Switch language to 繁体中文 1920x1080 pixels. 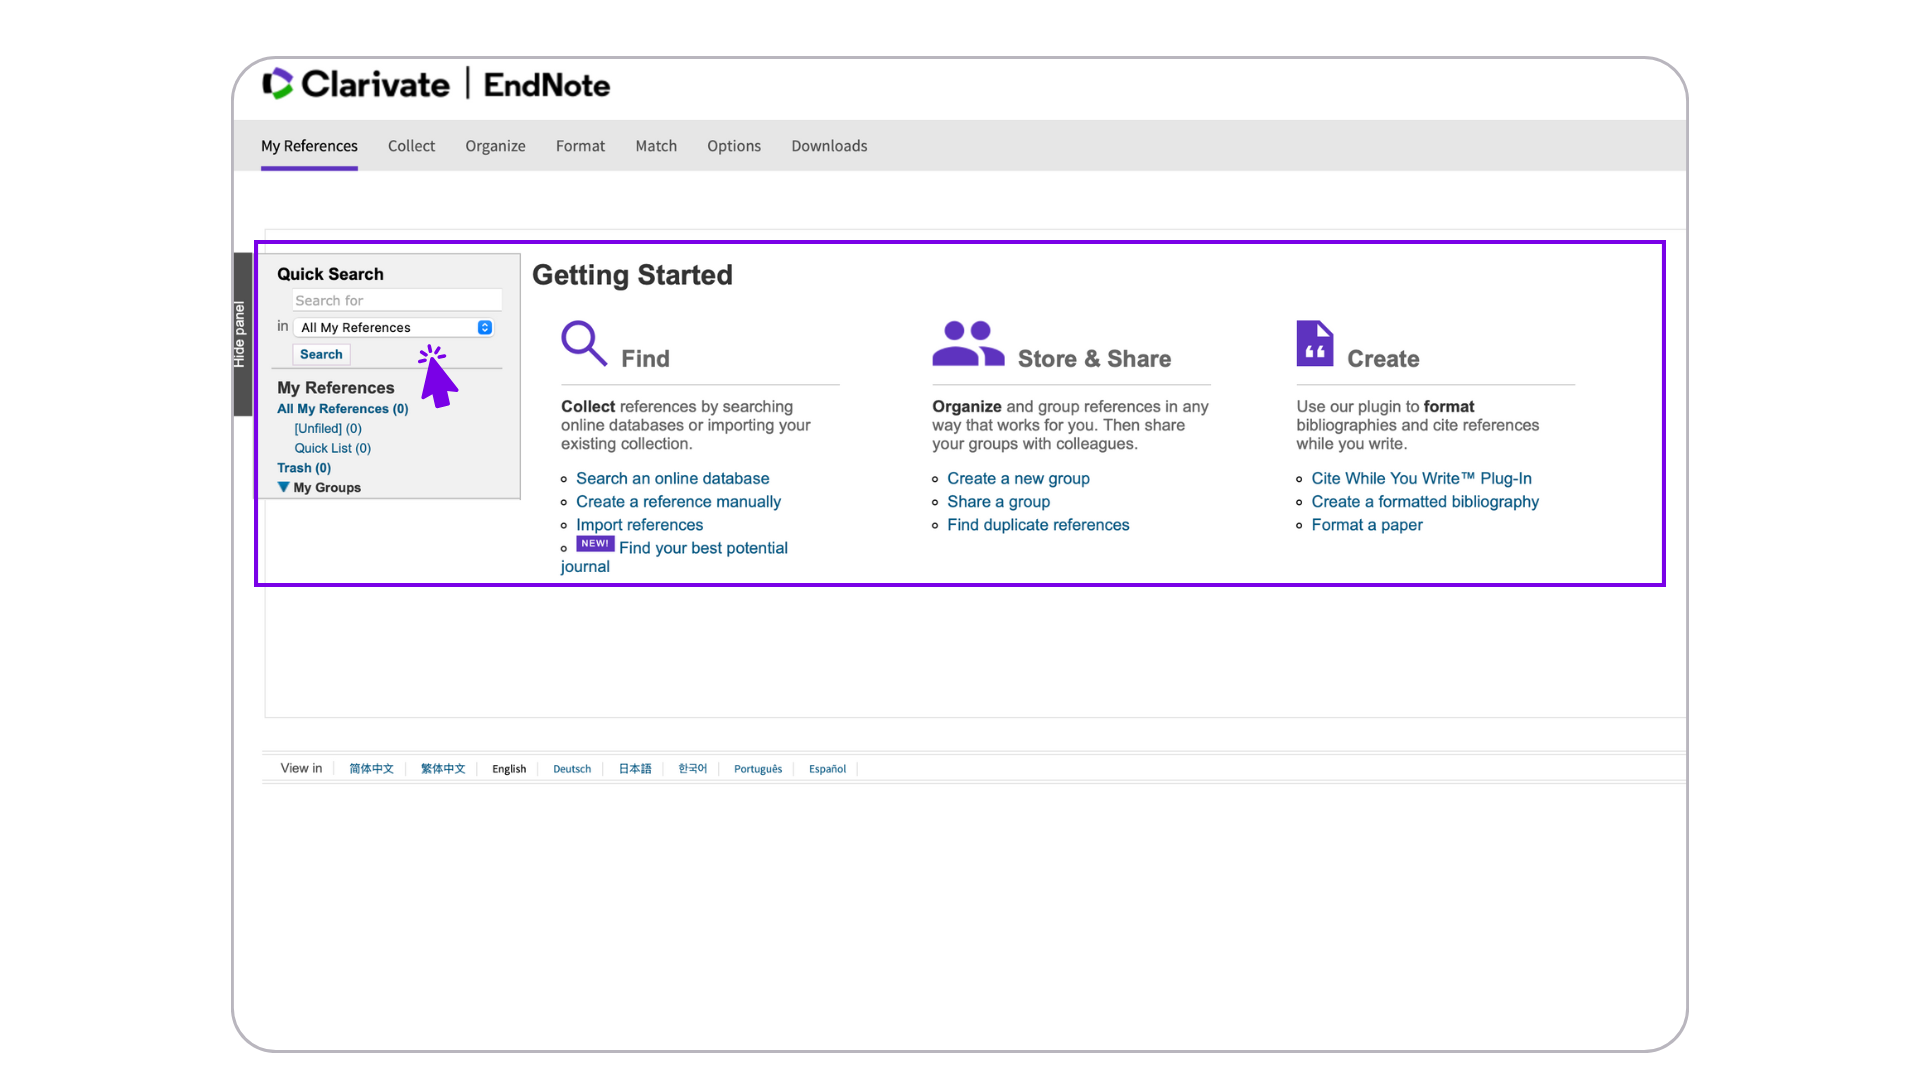(443, 769)
